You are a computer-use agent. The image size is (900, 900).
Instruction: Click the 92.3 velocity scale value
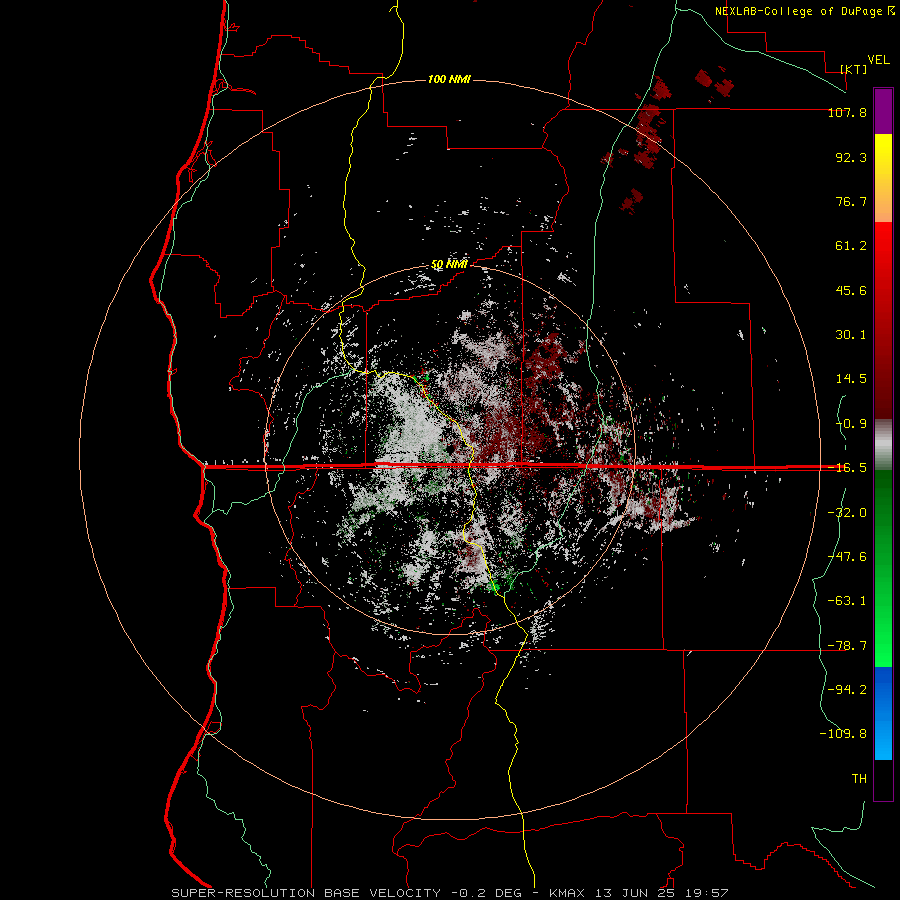coord(851,157)
